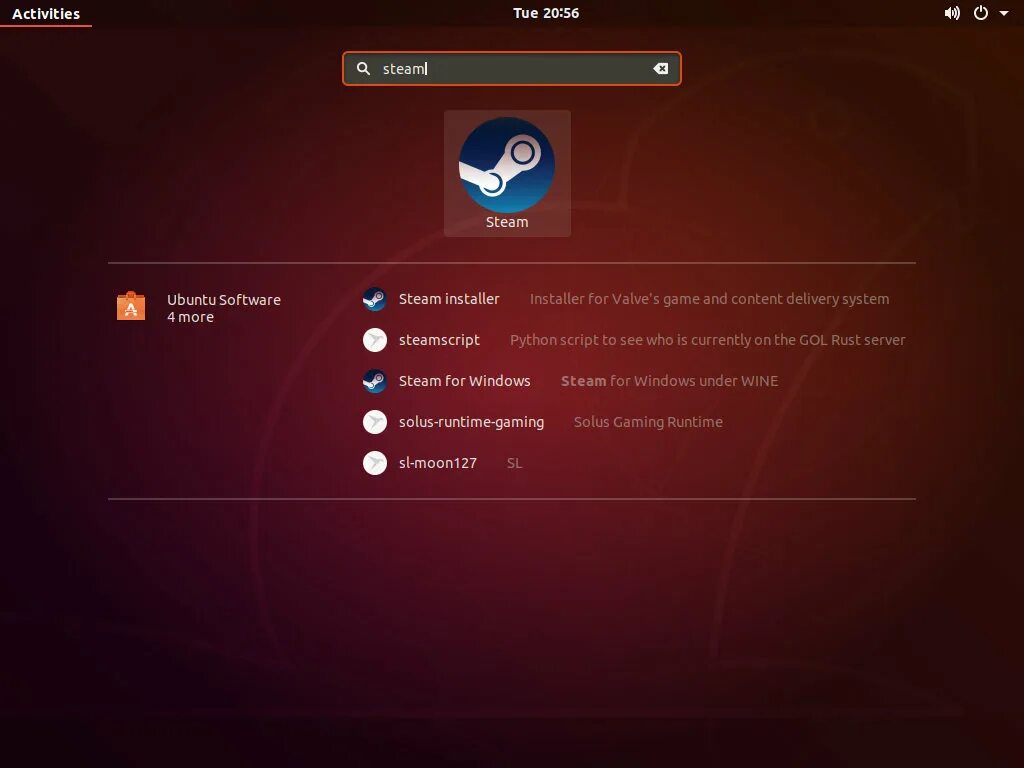Expand the system menu arrow

point(1004,13)
